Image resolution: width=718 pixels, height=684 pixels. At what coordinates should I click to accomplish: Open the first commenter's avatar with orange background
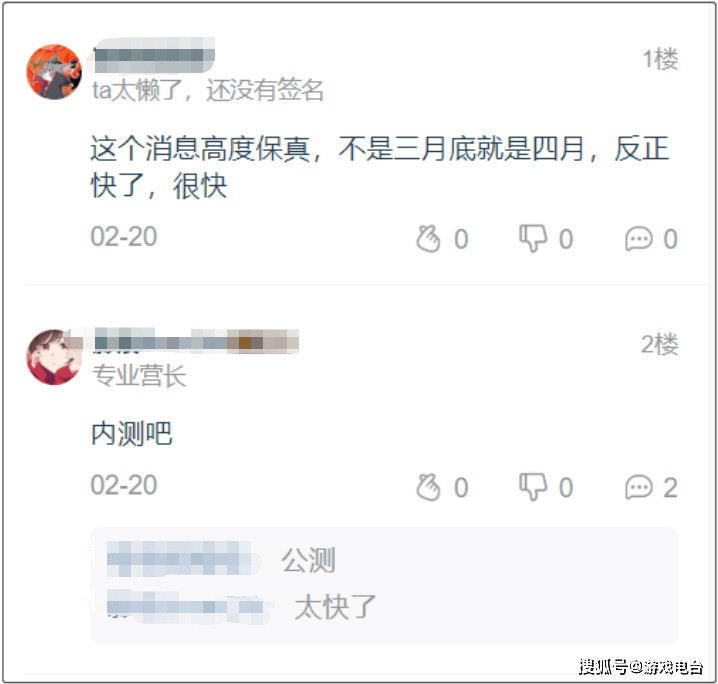click(54, 72)
